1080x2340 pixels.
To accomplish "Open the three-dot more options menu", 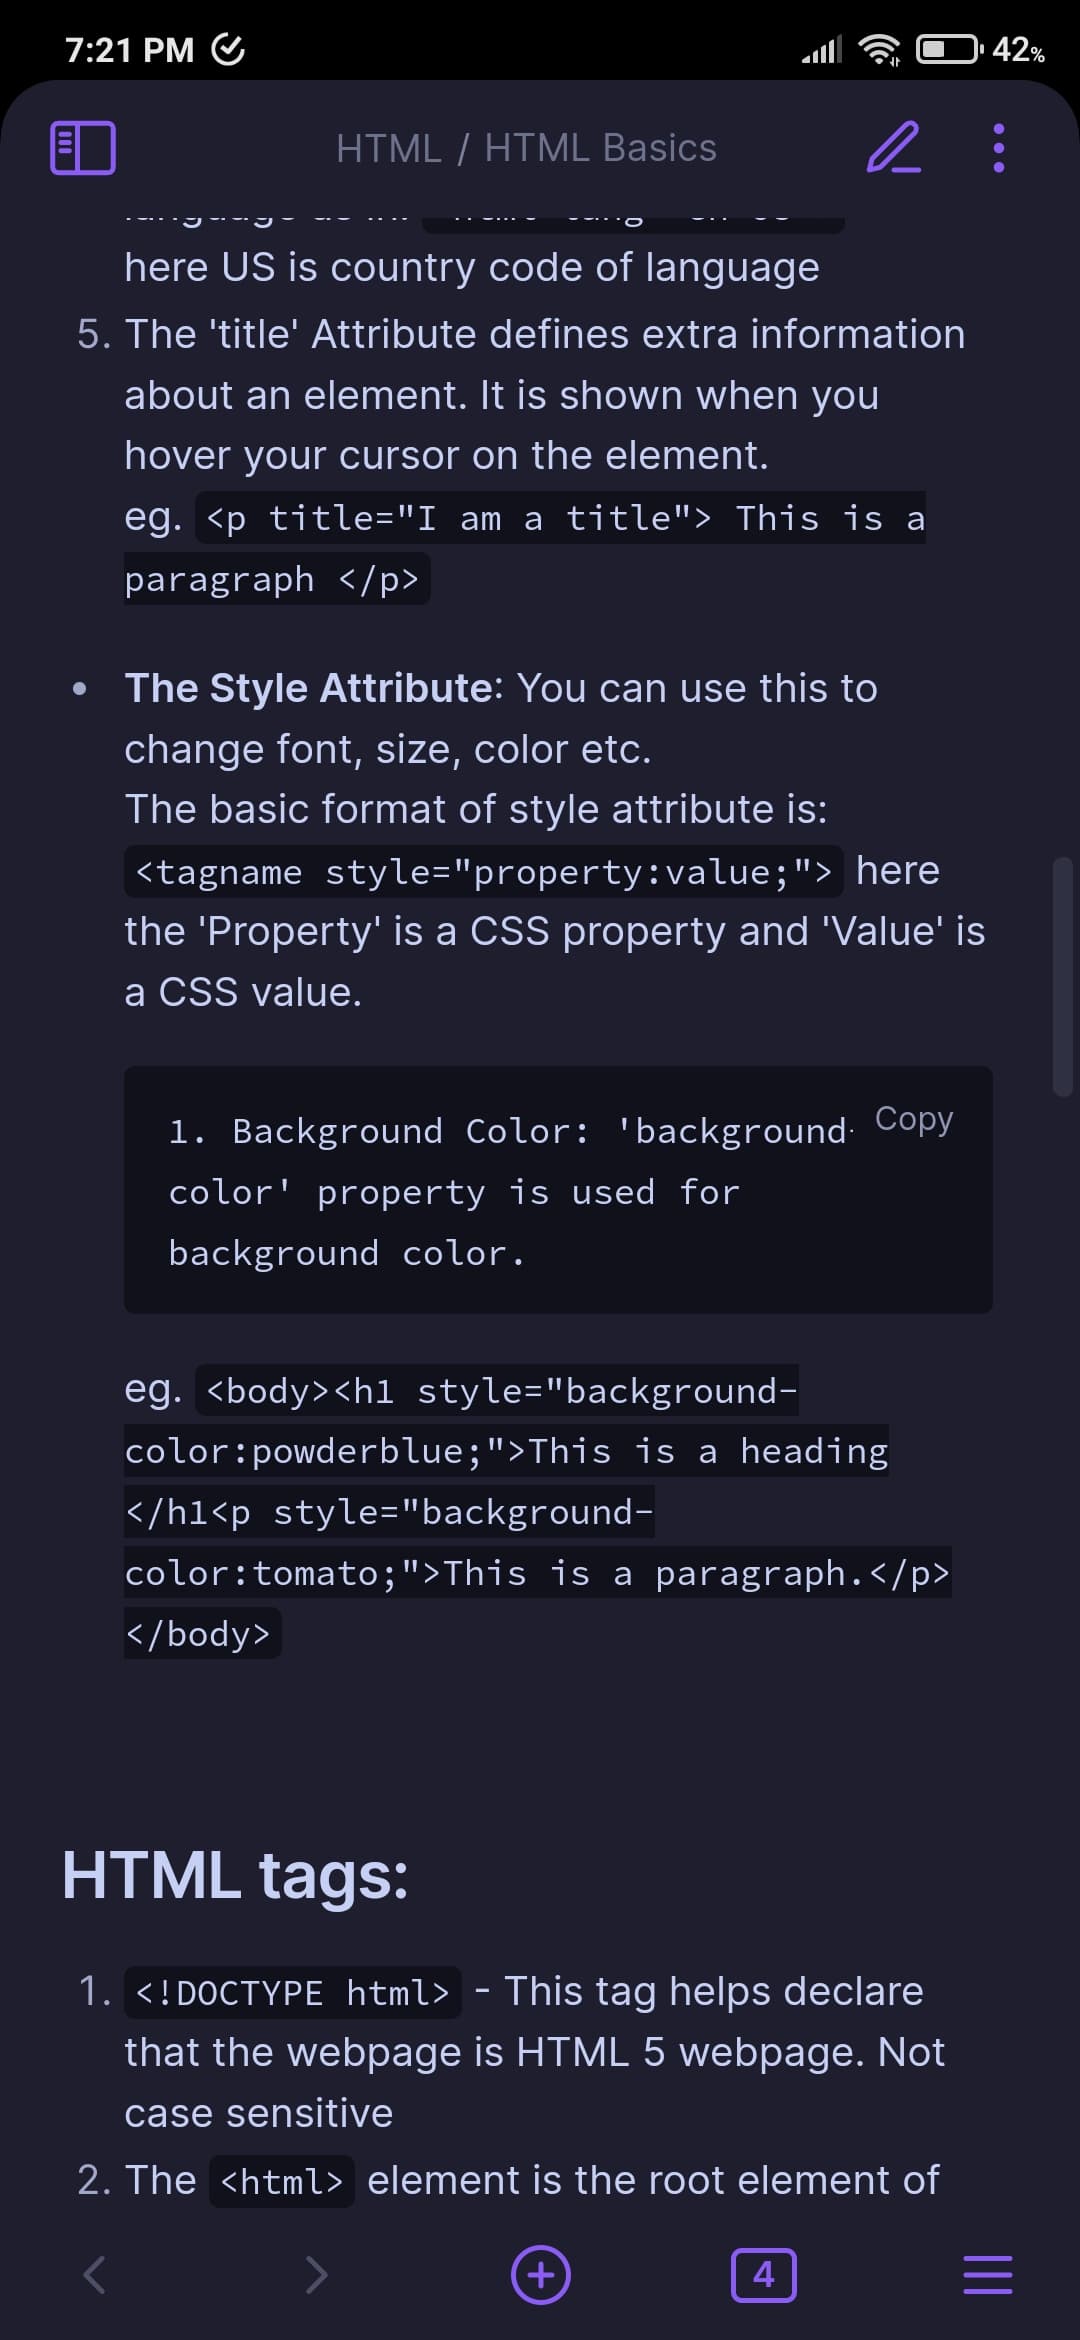I will (x=997, y=148).
